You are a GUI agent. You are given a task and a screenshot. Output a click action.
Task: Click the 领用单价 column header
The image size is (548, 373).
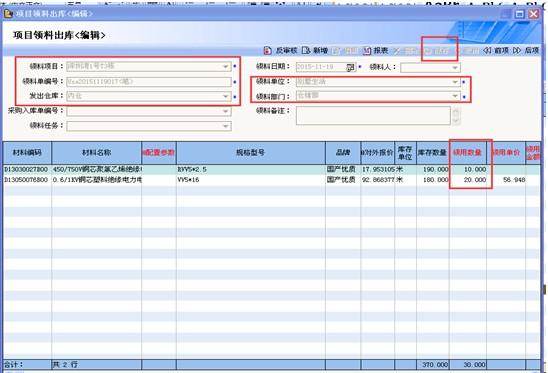pos(506,153)
